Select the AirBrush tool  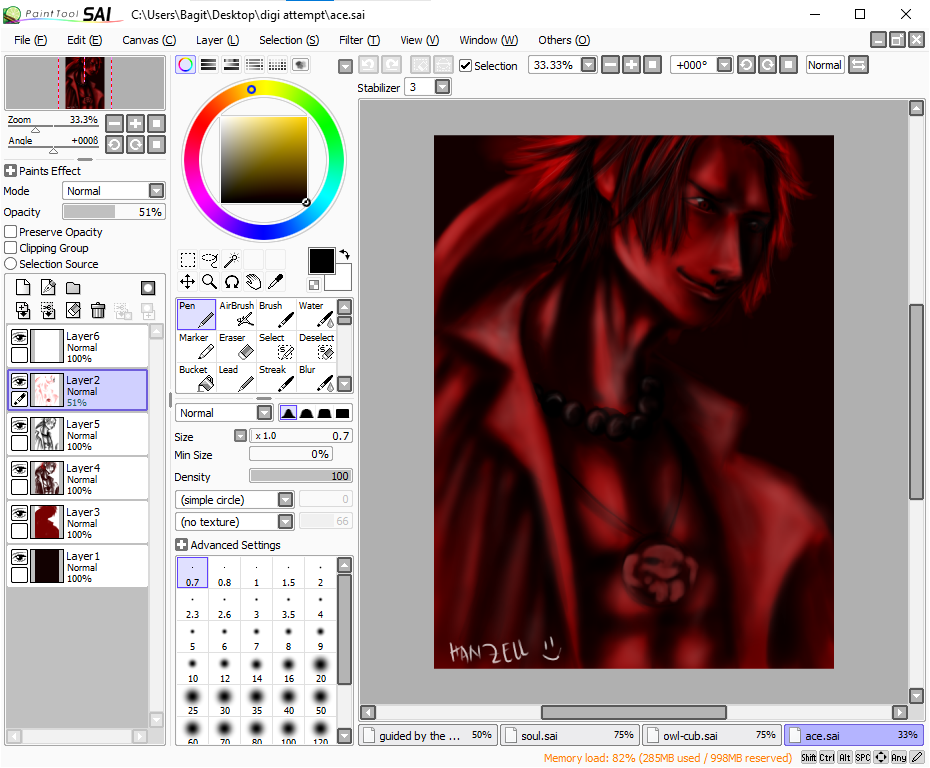coord(236,314)
